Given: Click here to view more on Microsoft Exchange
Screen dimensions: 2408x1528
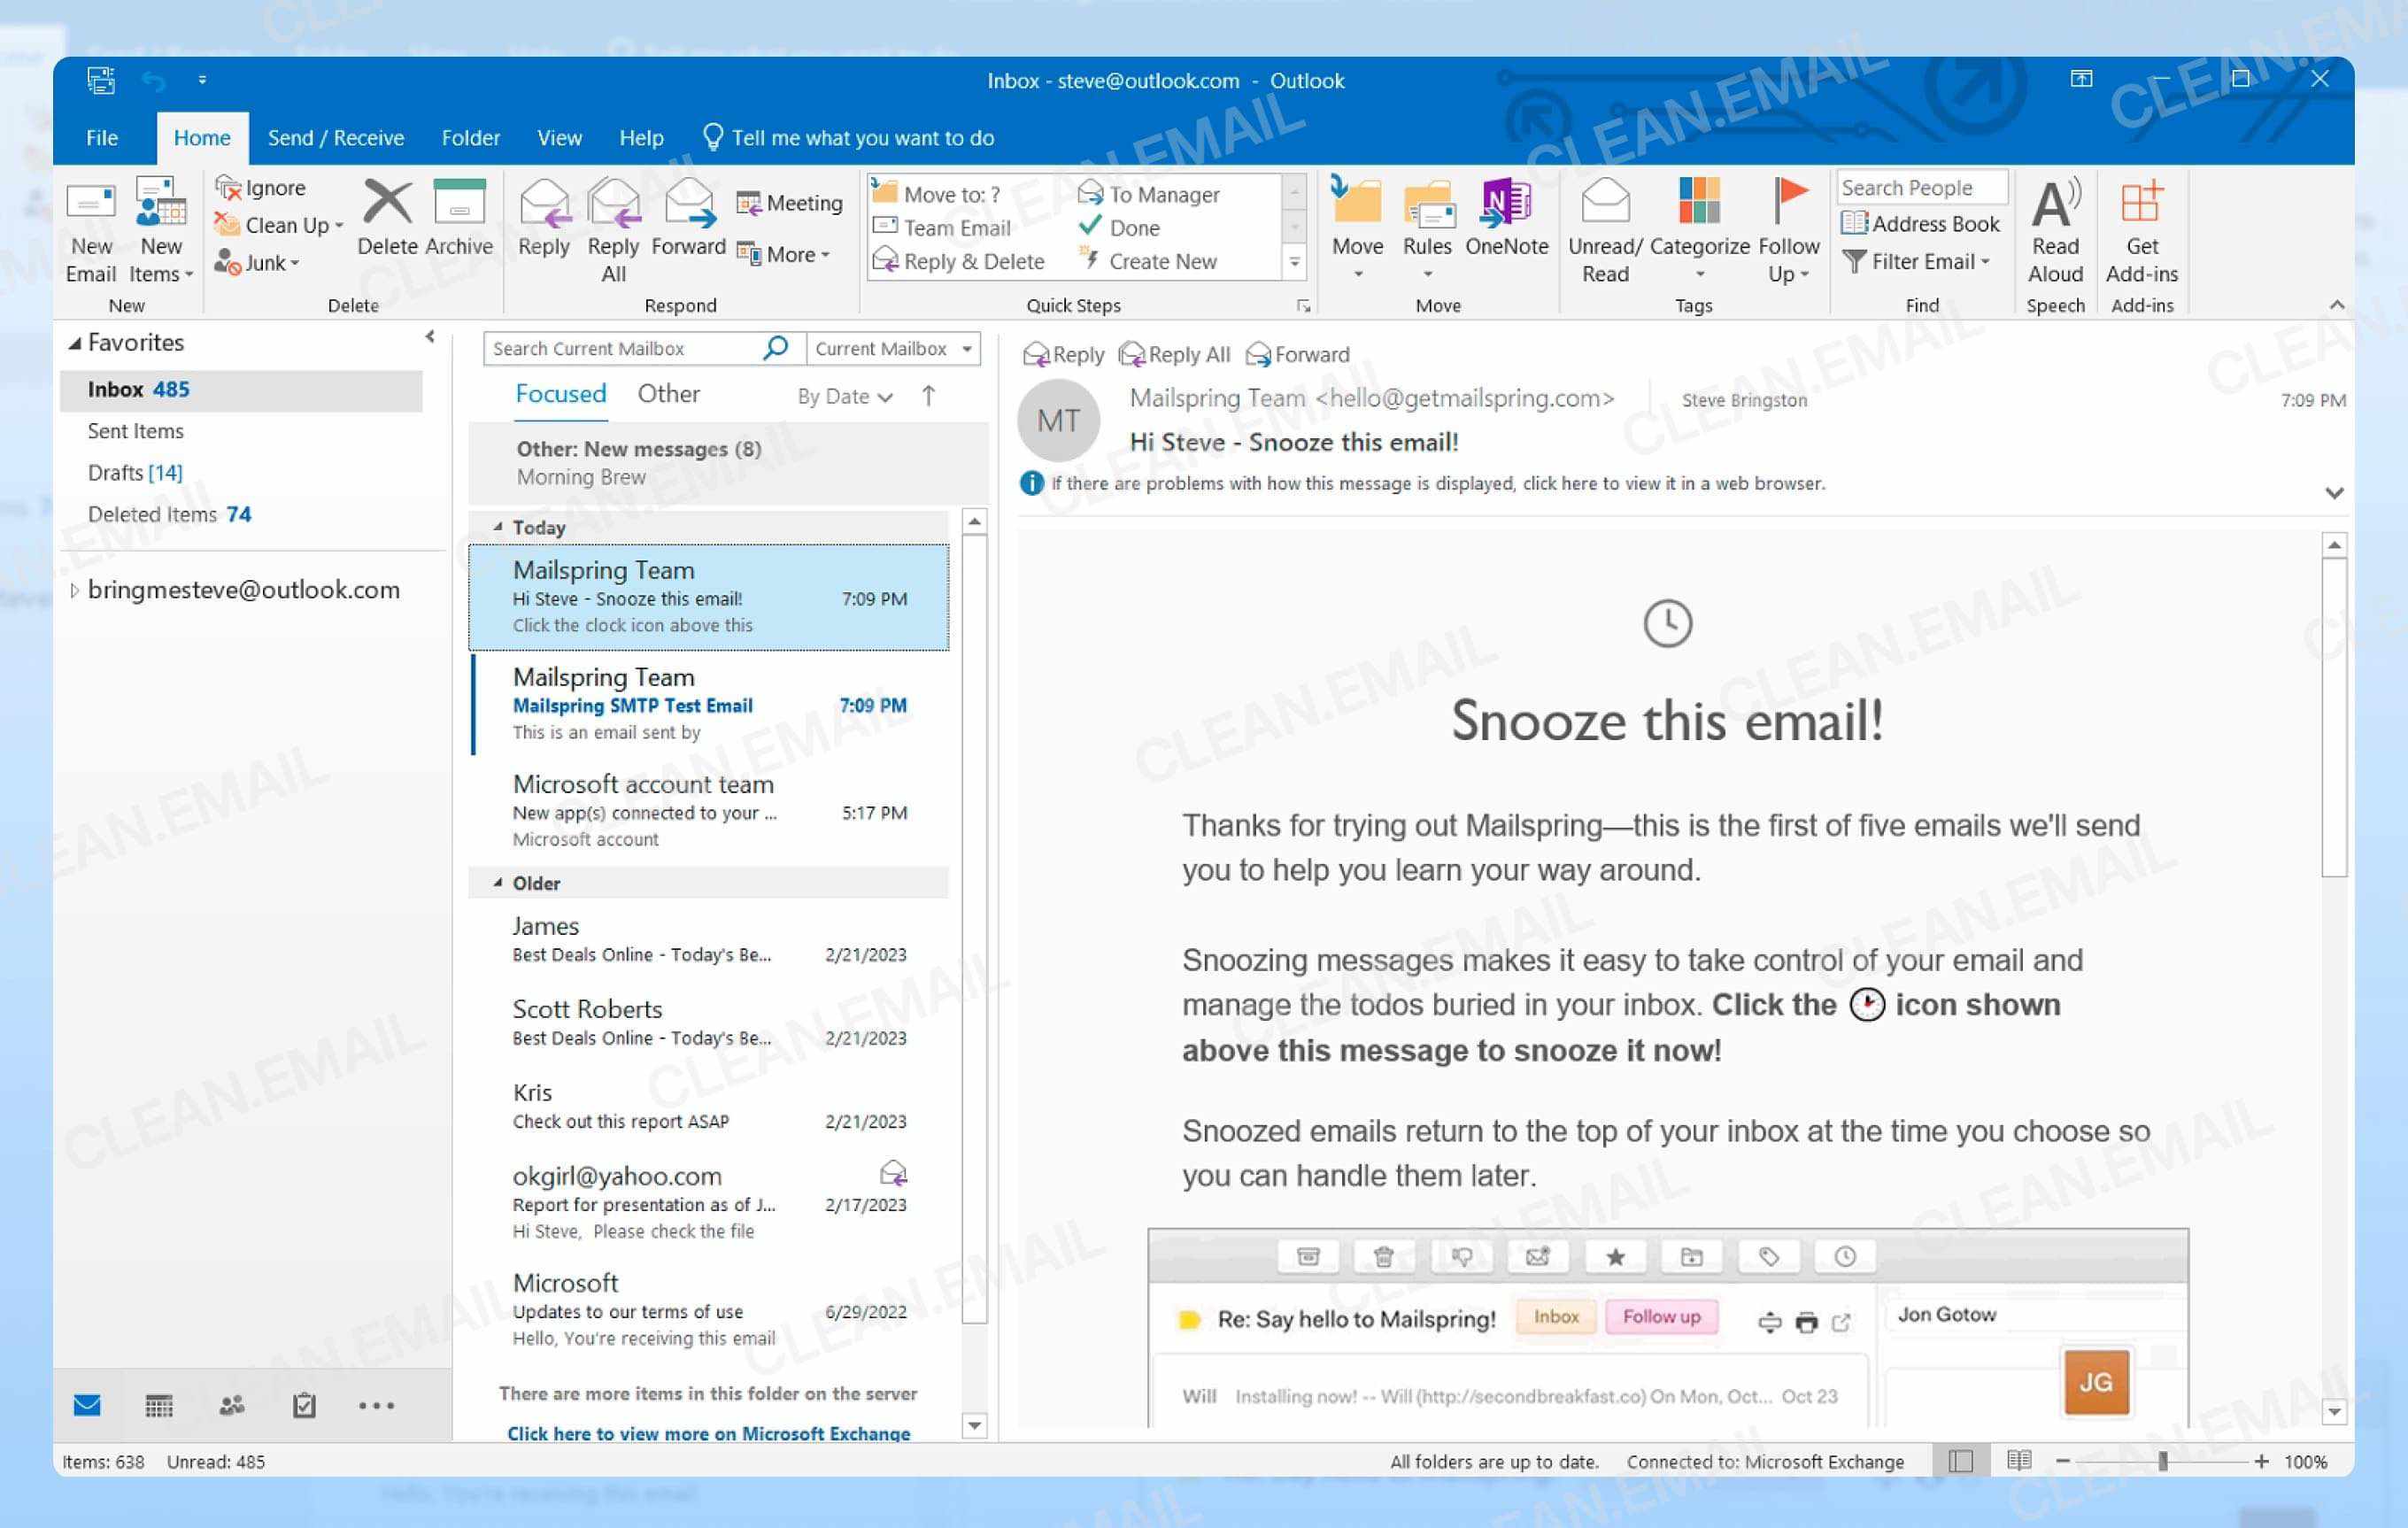Looking at the screenshot, I should pyautogui.click(x=710, y=1433).
